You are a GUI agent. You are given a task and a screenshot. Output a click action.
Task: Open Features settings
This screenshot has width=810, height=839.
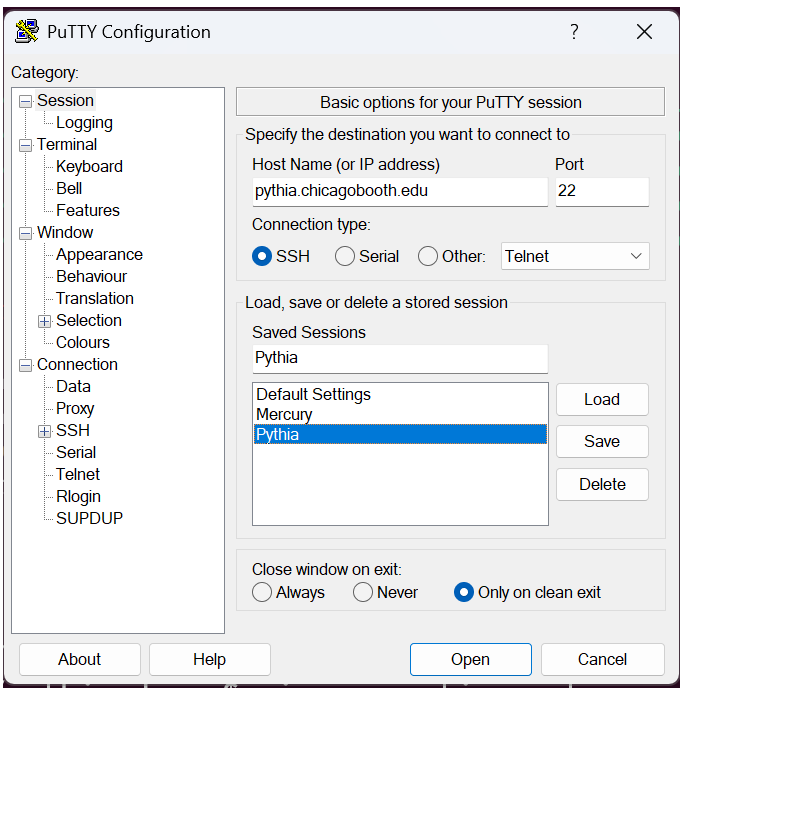(88, 210)
